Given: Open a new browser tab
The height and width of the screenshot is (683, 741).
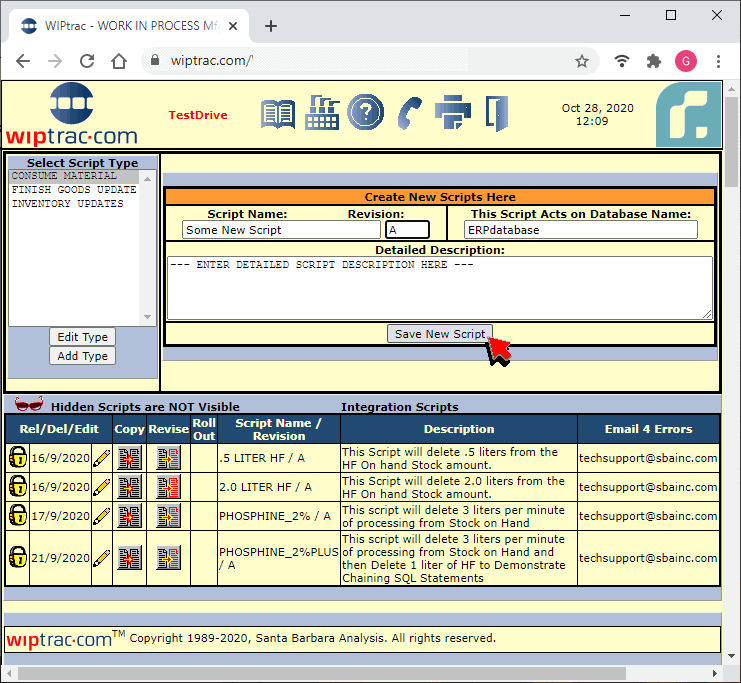Looking at the screenshot, I should tap(271, 26).
